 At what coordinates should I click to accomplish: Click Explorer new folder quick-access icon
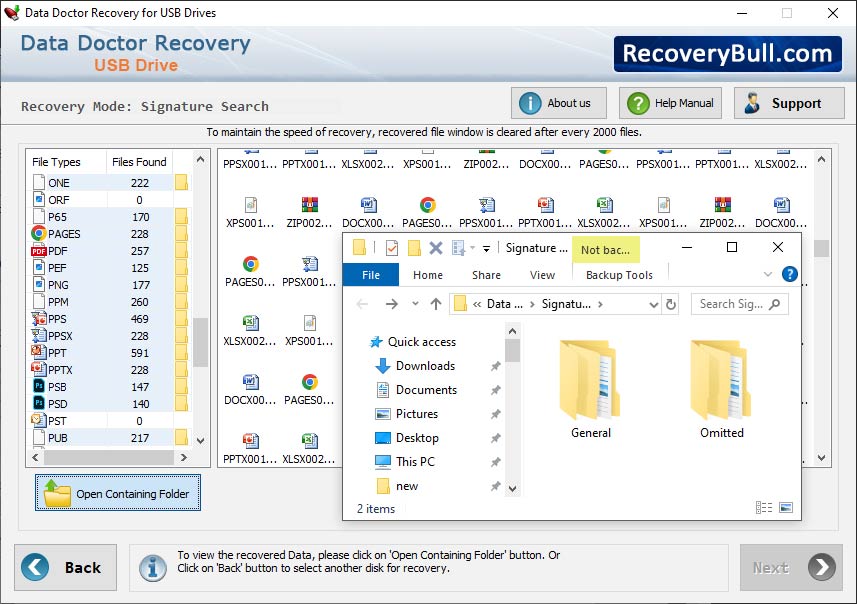(414, 248)
